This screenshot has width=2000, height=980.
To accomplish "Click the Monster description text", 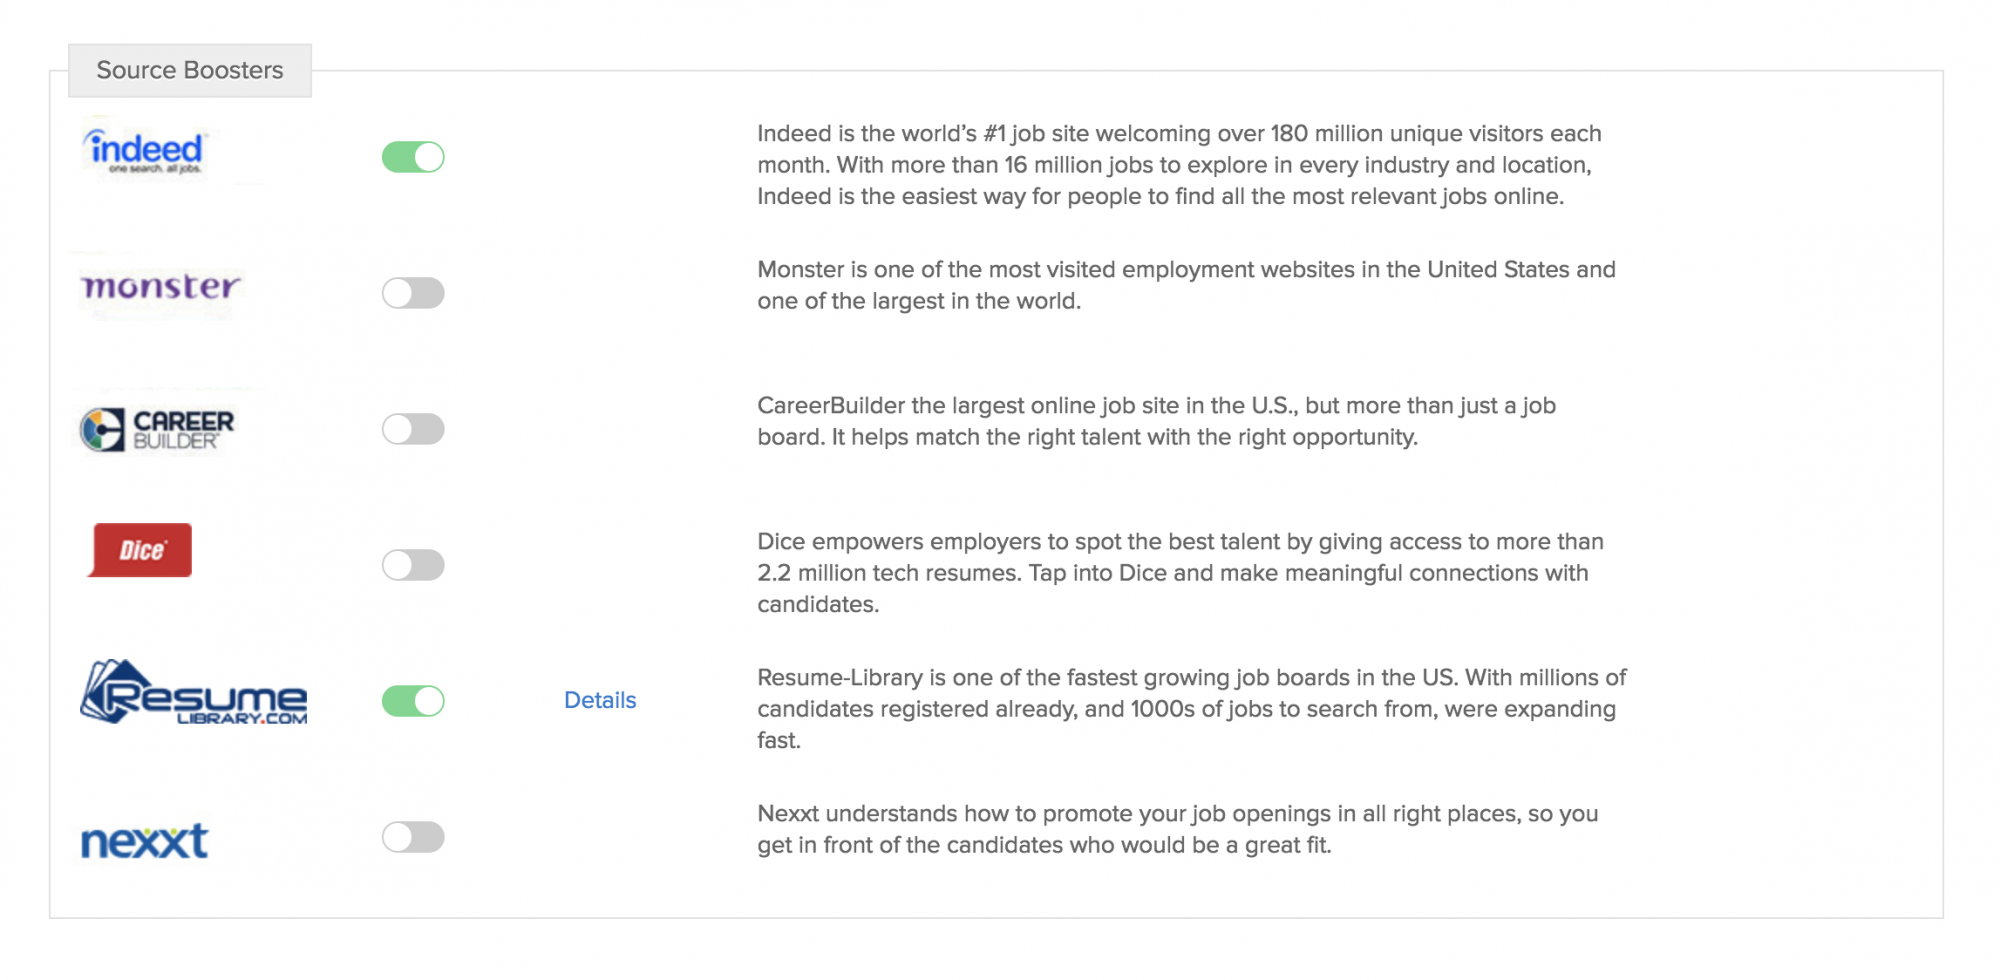I will (x=1185, y=285).
